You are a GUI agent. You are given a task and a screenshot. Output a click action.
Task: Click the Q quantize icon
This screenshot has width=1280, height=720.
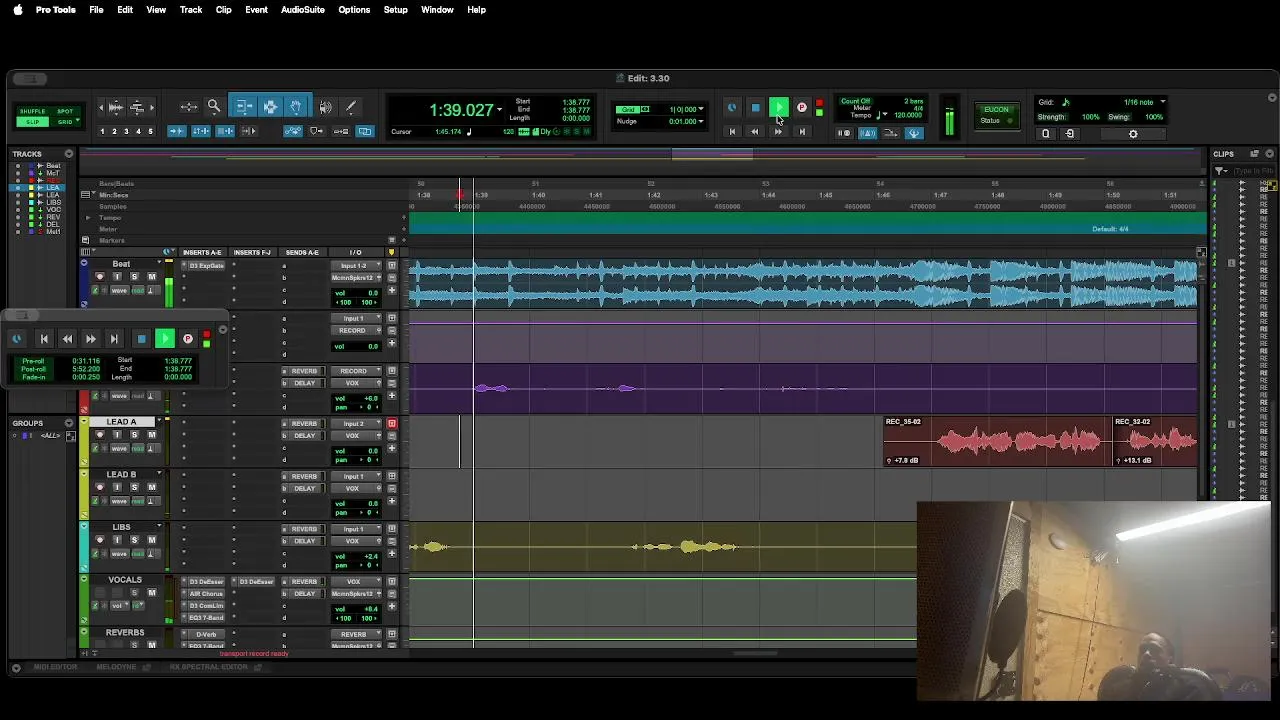(1046, 134)
